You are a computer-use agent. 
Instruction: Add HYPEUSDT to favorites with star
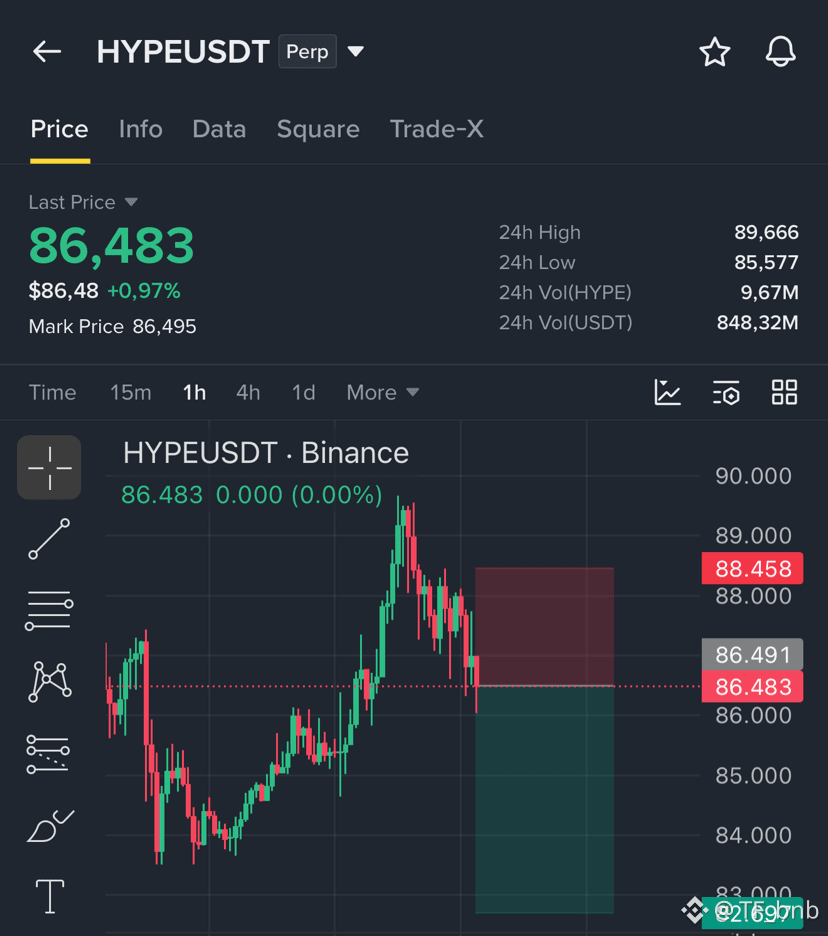pyautogui.click(x=715, y=52)
